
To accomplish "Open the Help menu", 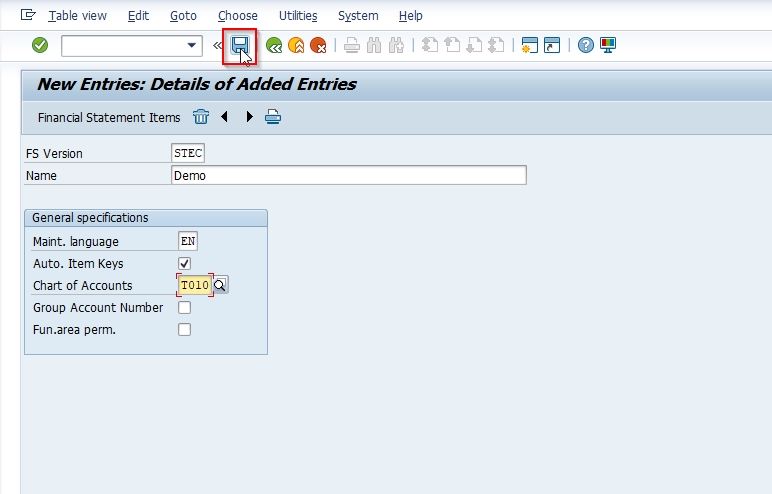I will (x=411, y=16).
